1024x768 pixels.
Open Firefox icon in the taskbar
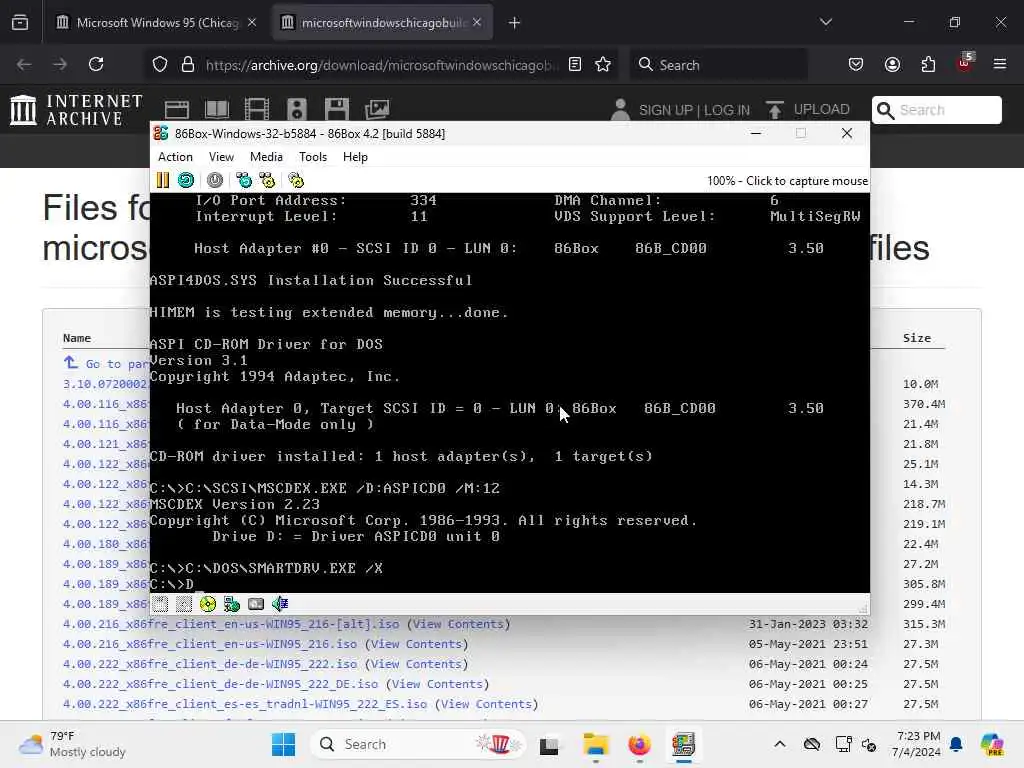coord(639,744)
